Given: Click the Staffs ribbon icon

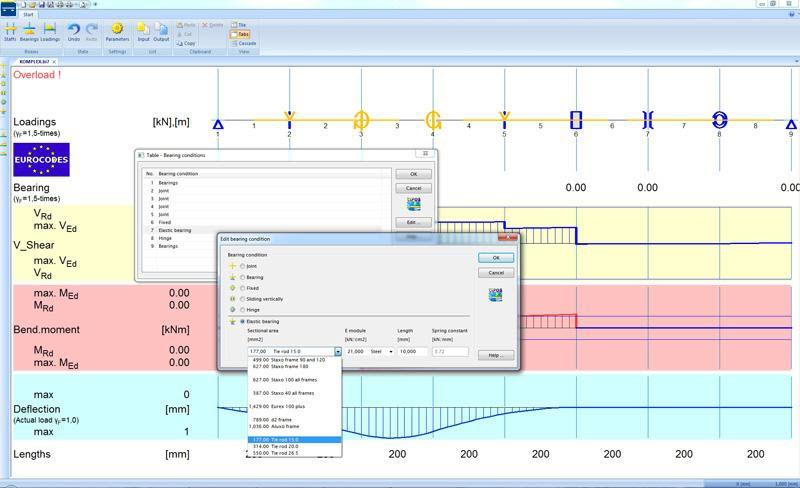Looking at the screenshot, I should pos(10,31).
